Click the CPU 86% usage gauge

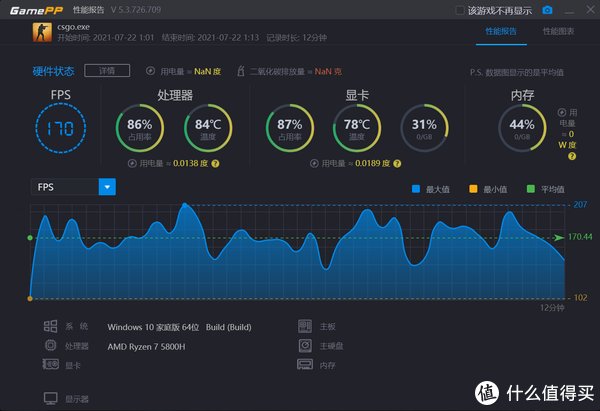pyautogui.click(x=140, y=128)
